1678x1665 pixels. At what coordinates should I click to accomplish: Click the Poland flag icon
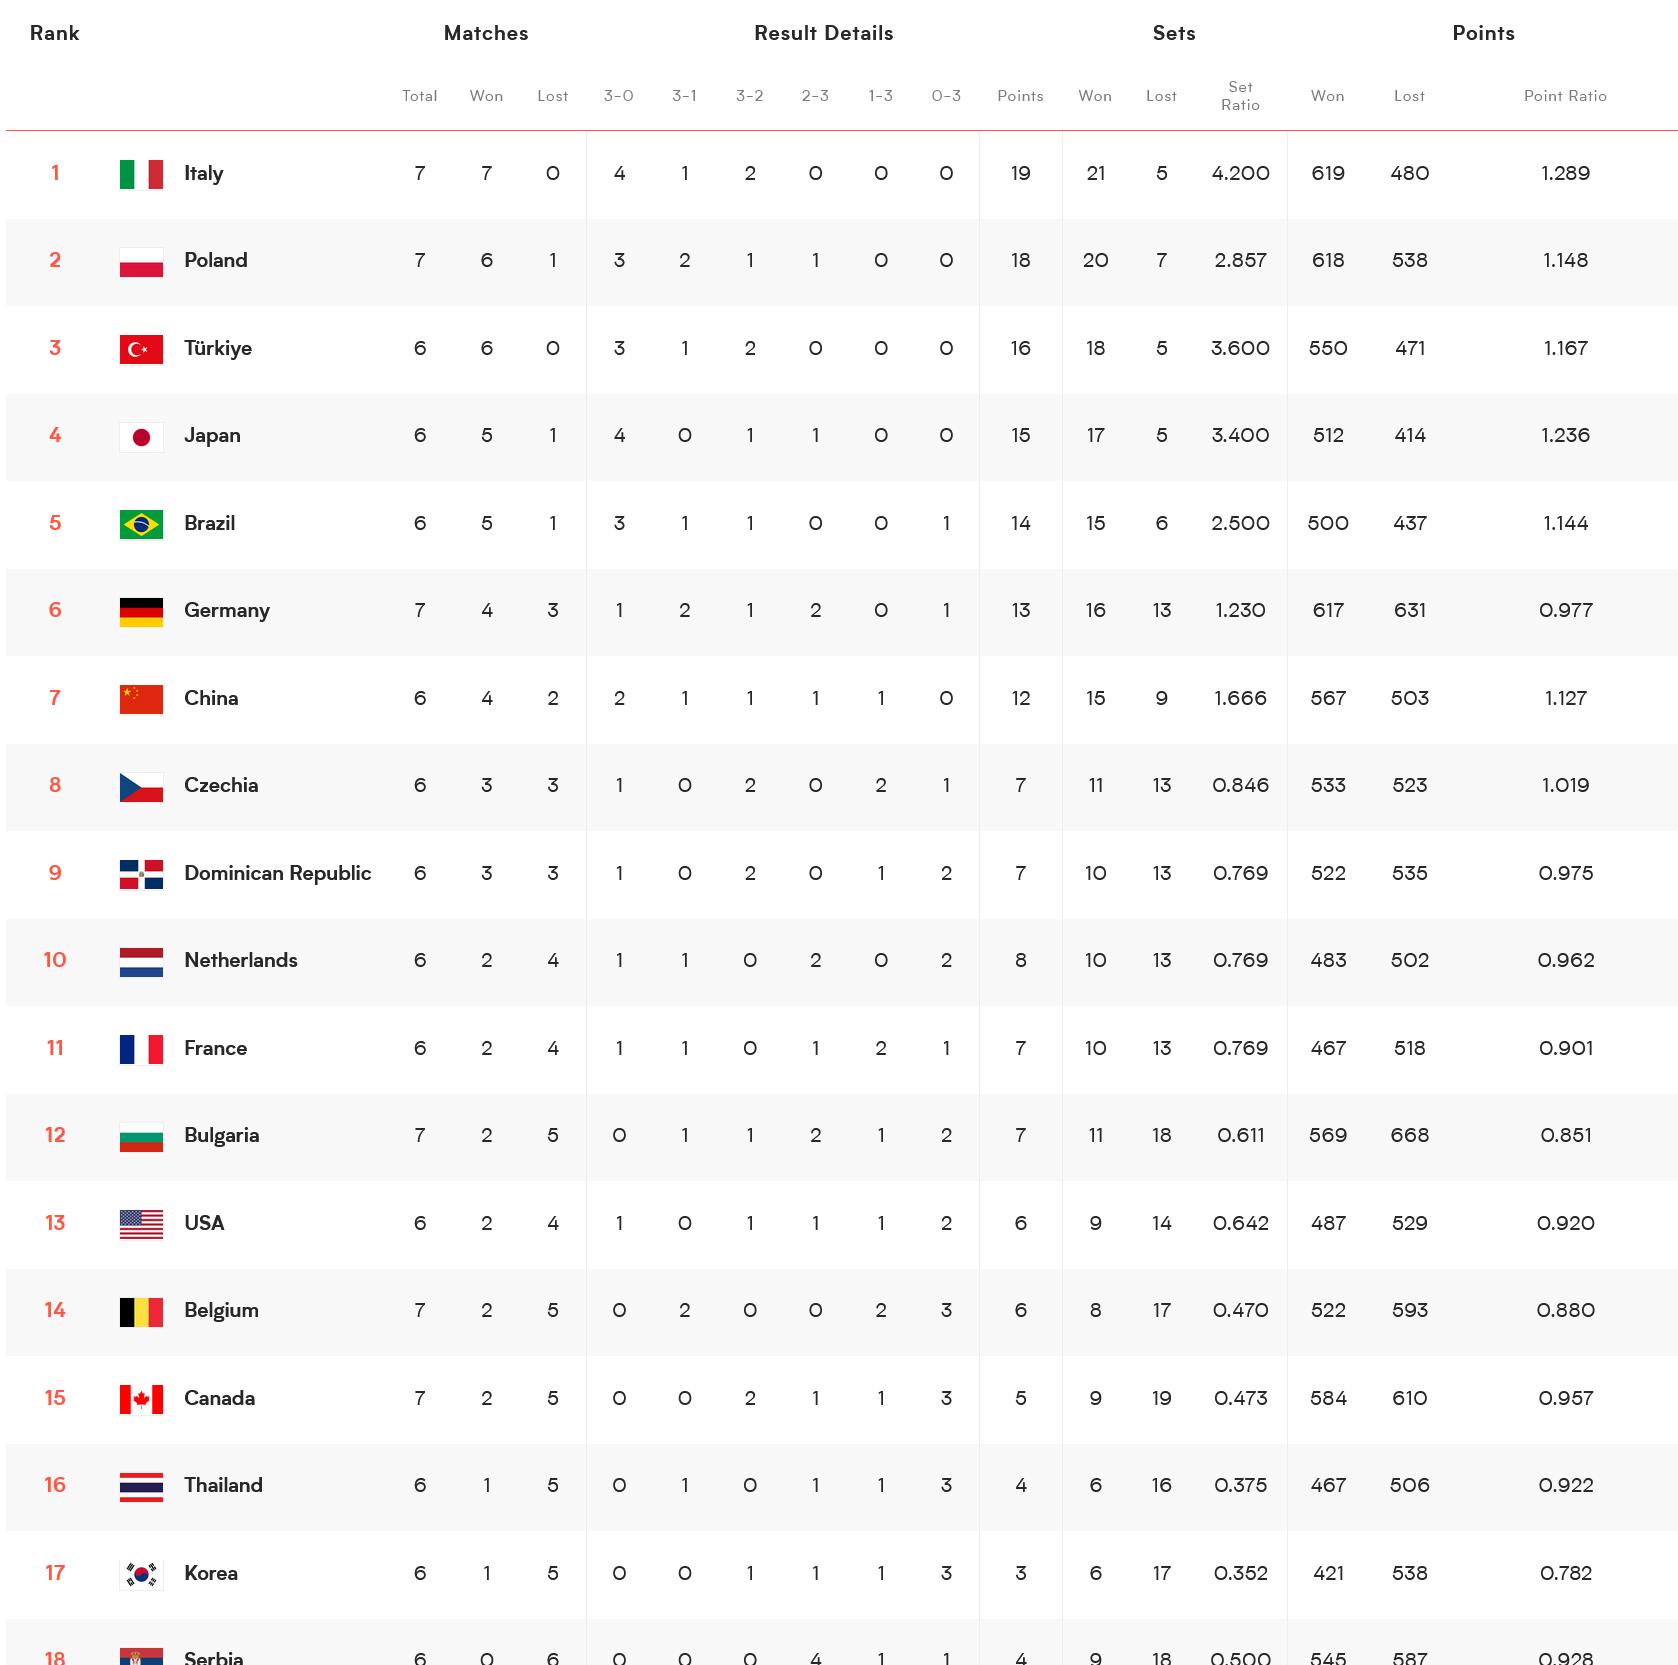(x=141, y=262)
